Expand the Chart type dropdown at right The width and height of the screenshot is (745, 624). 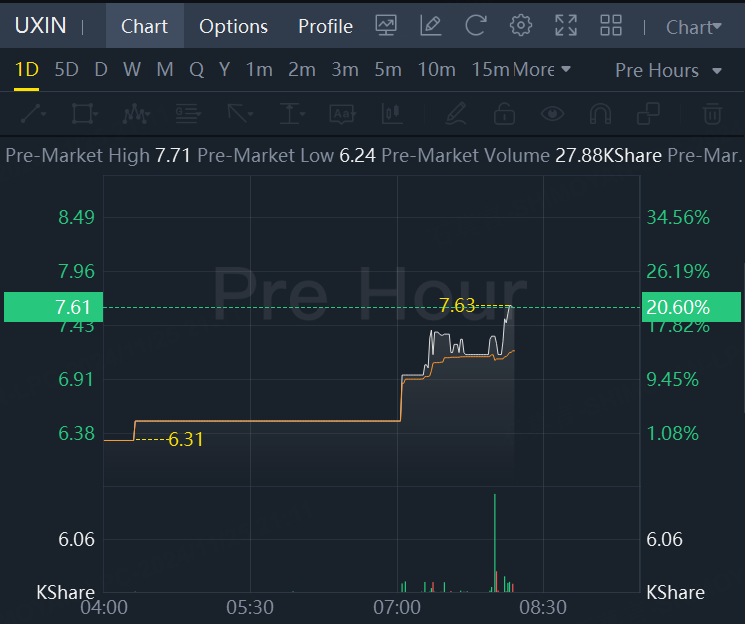[x=693, y=27]
